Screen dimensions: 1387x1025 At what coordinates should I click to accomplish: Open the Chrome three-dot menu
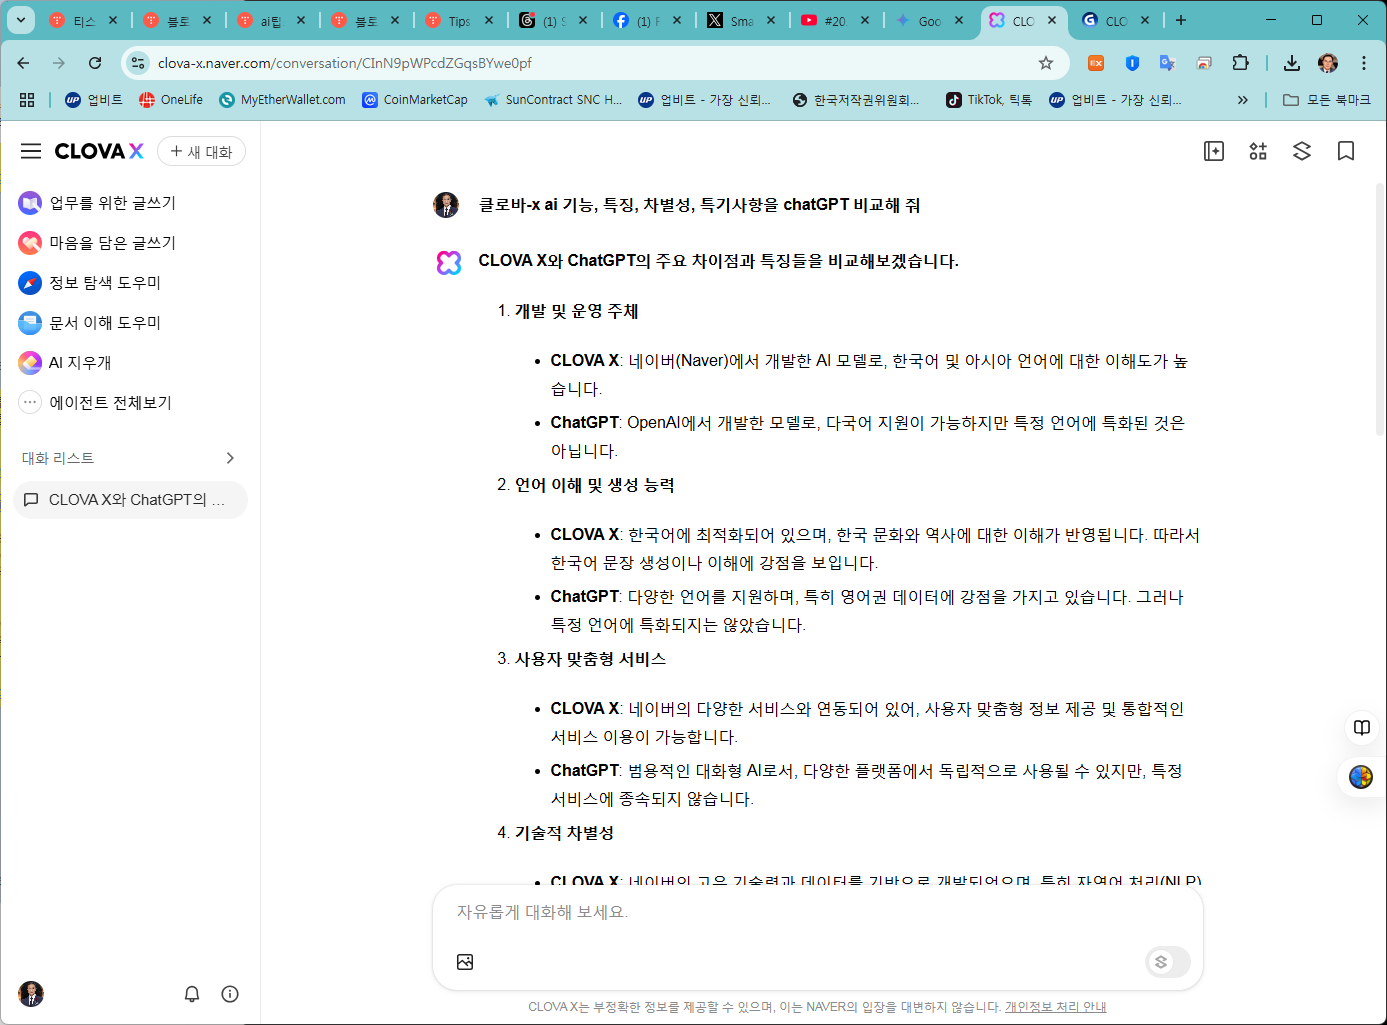point(1364,63)
